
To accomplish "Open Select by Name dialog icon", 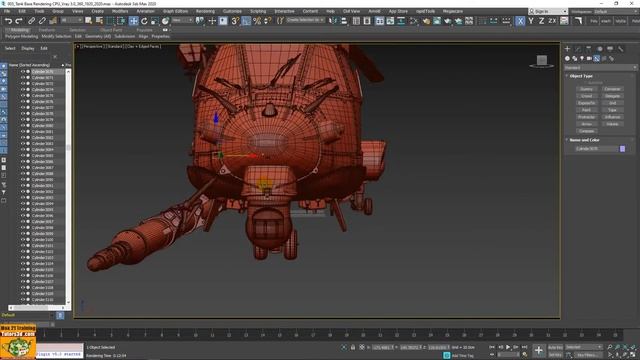I will (99, 21).
